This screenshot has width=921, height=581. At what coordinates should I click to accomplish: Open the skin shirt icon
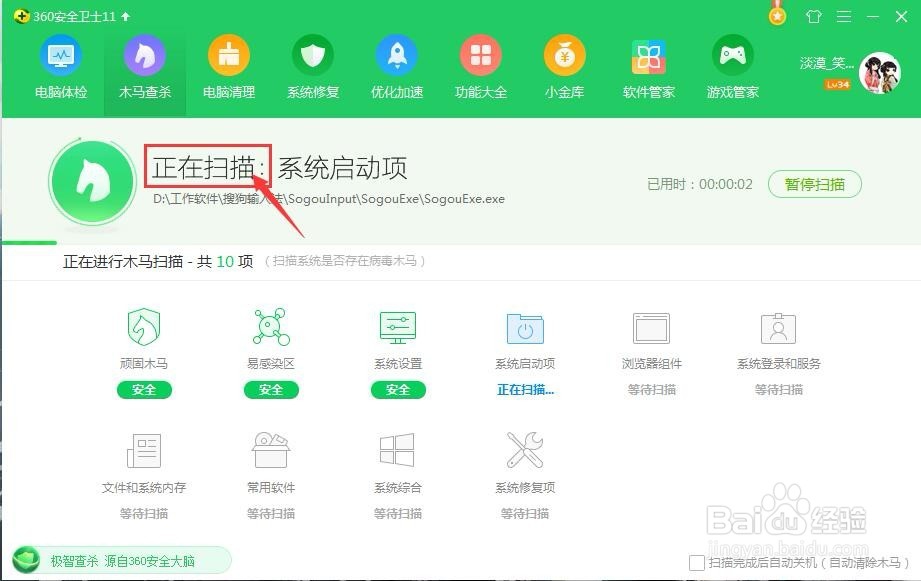tap(814, 16)
